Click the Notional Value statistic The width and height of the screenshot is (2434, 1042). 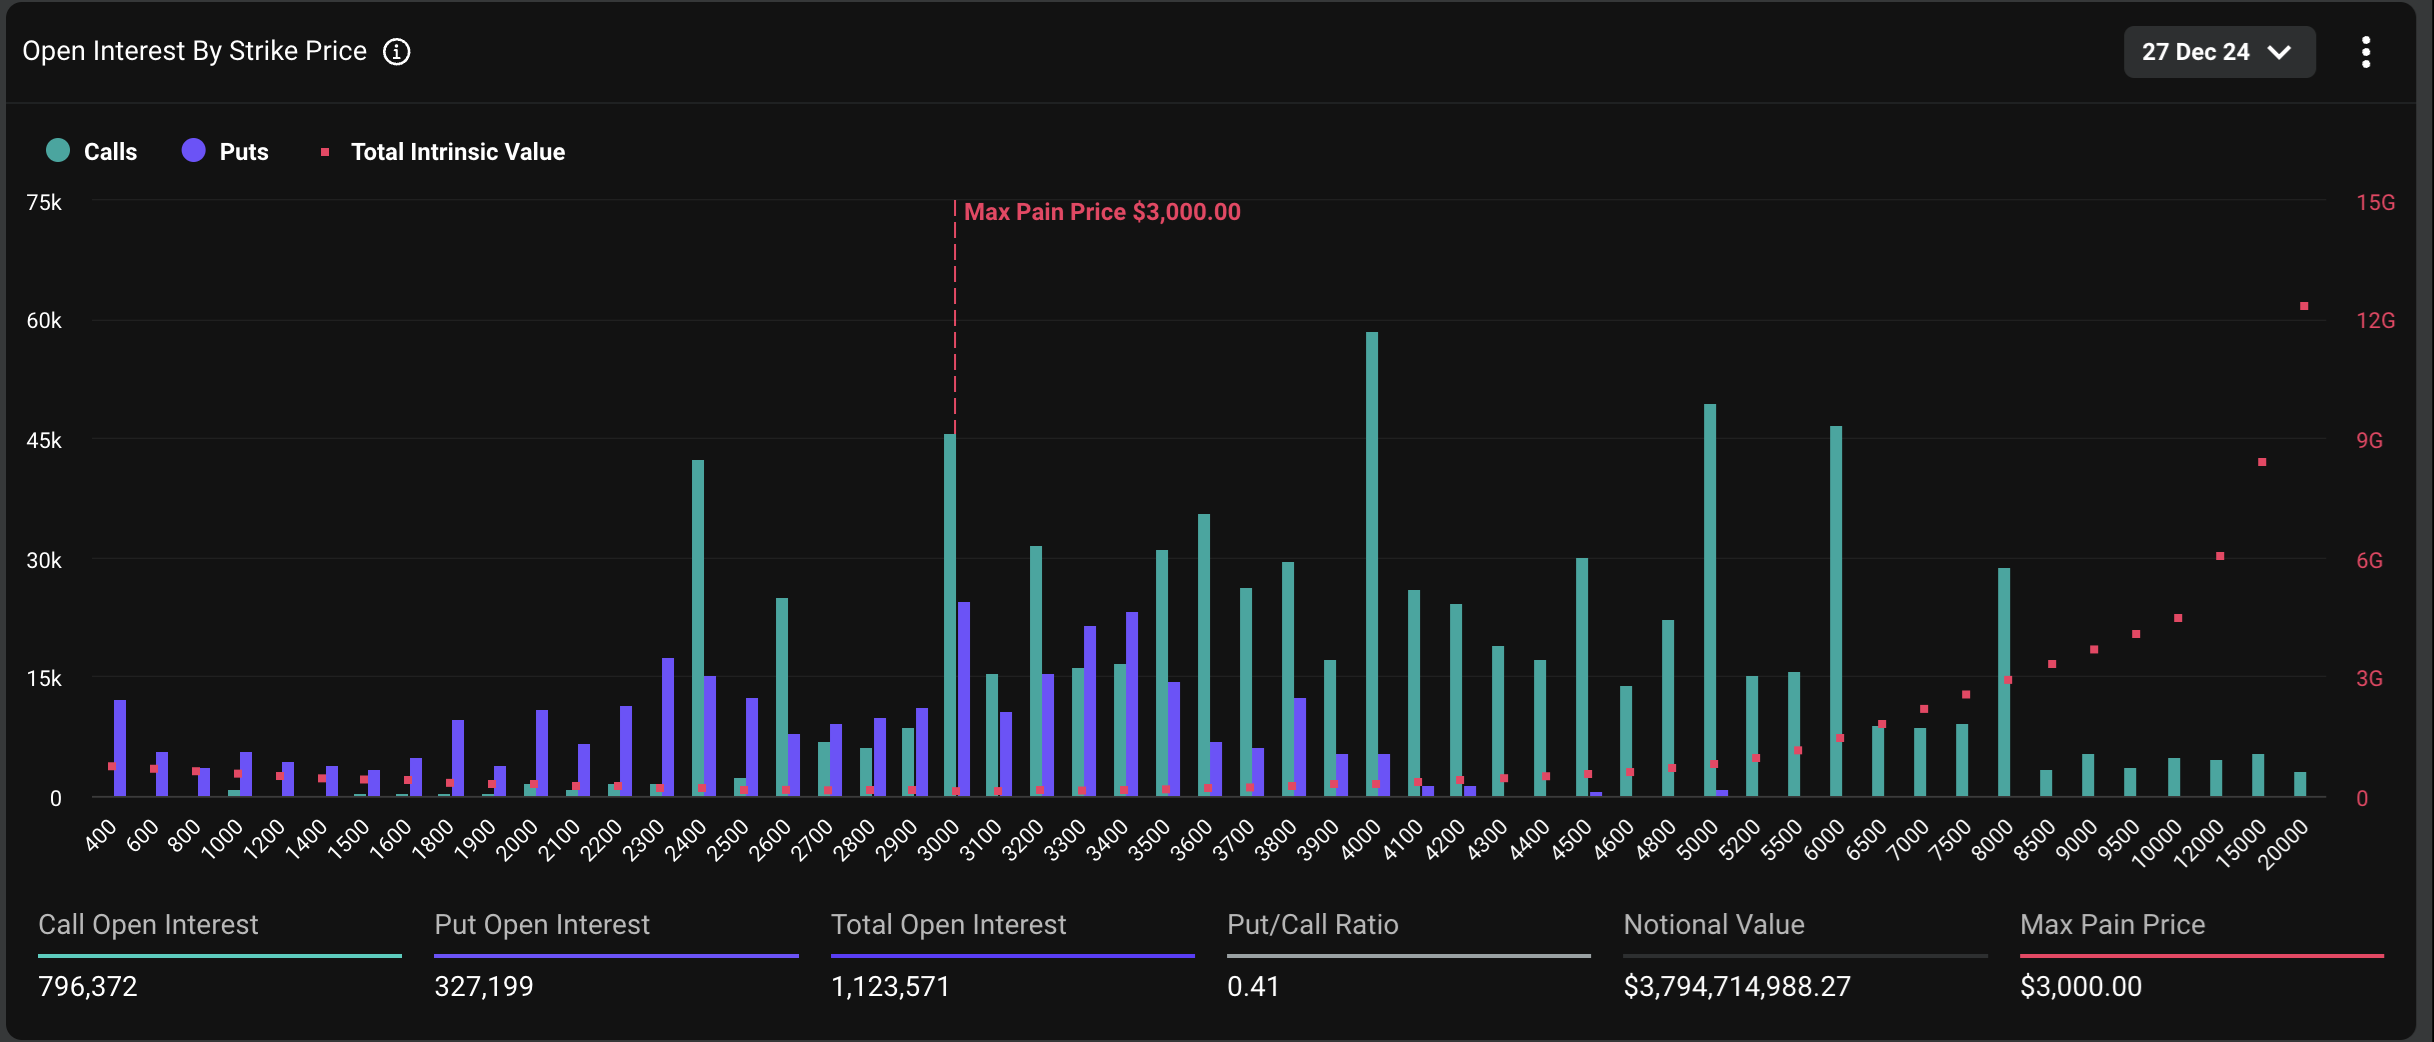(1737, 986)
